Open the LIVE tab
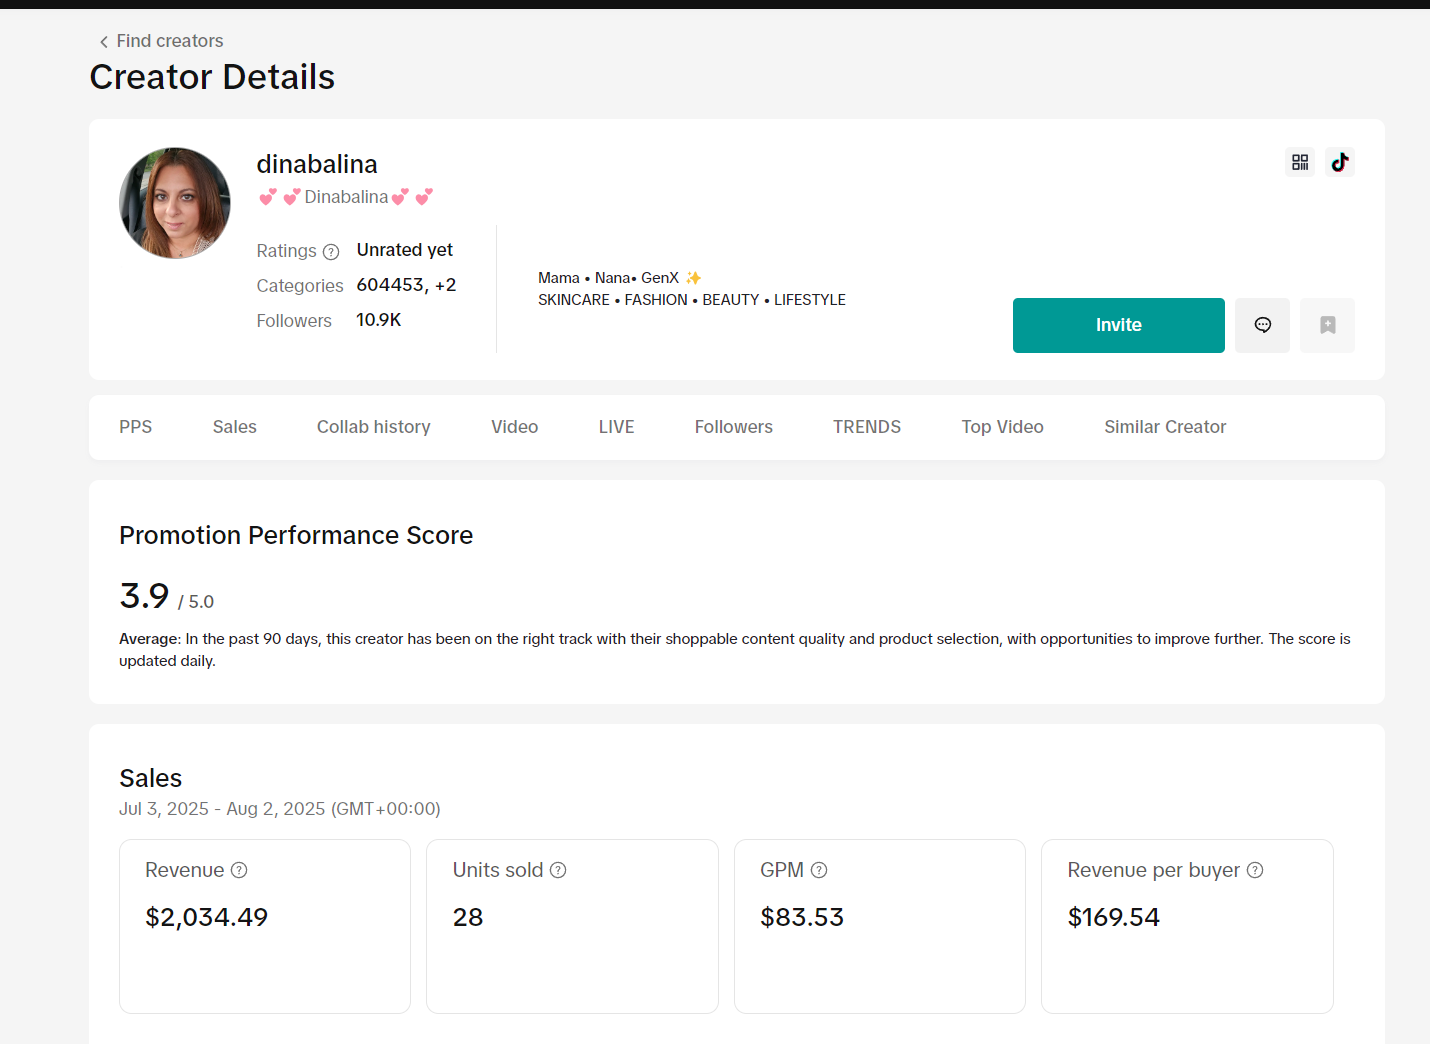 [617, 427]
